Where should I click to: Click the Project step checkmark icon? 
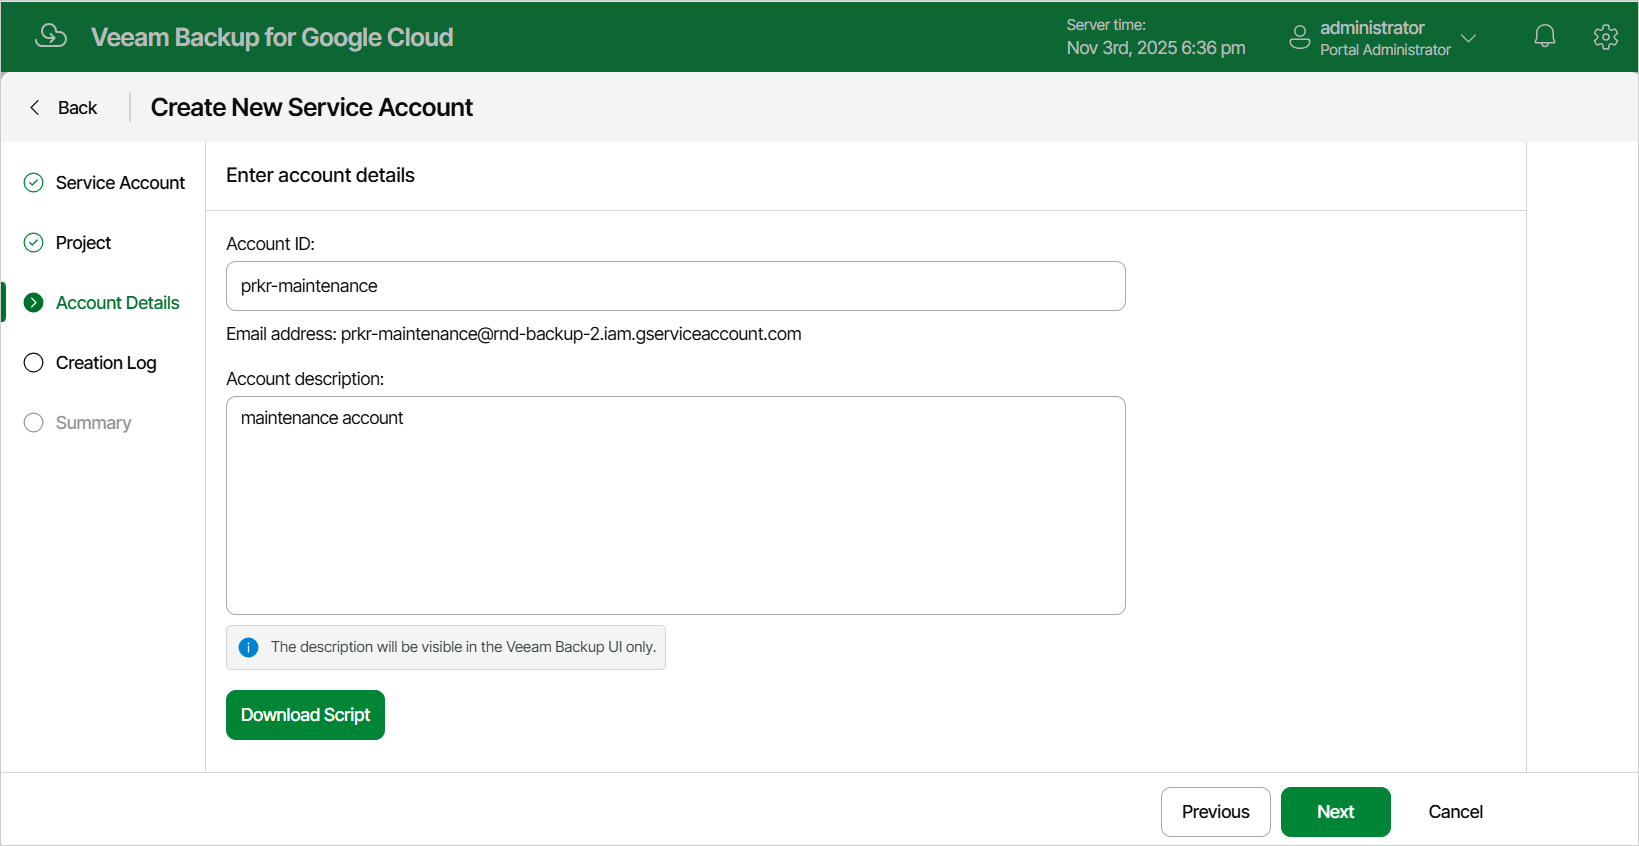click(x=34, y=242)
